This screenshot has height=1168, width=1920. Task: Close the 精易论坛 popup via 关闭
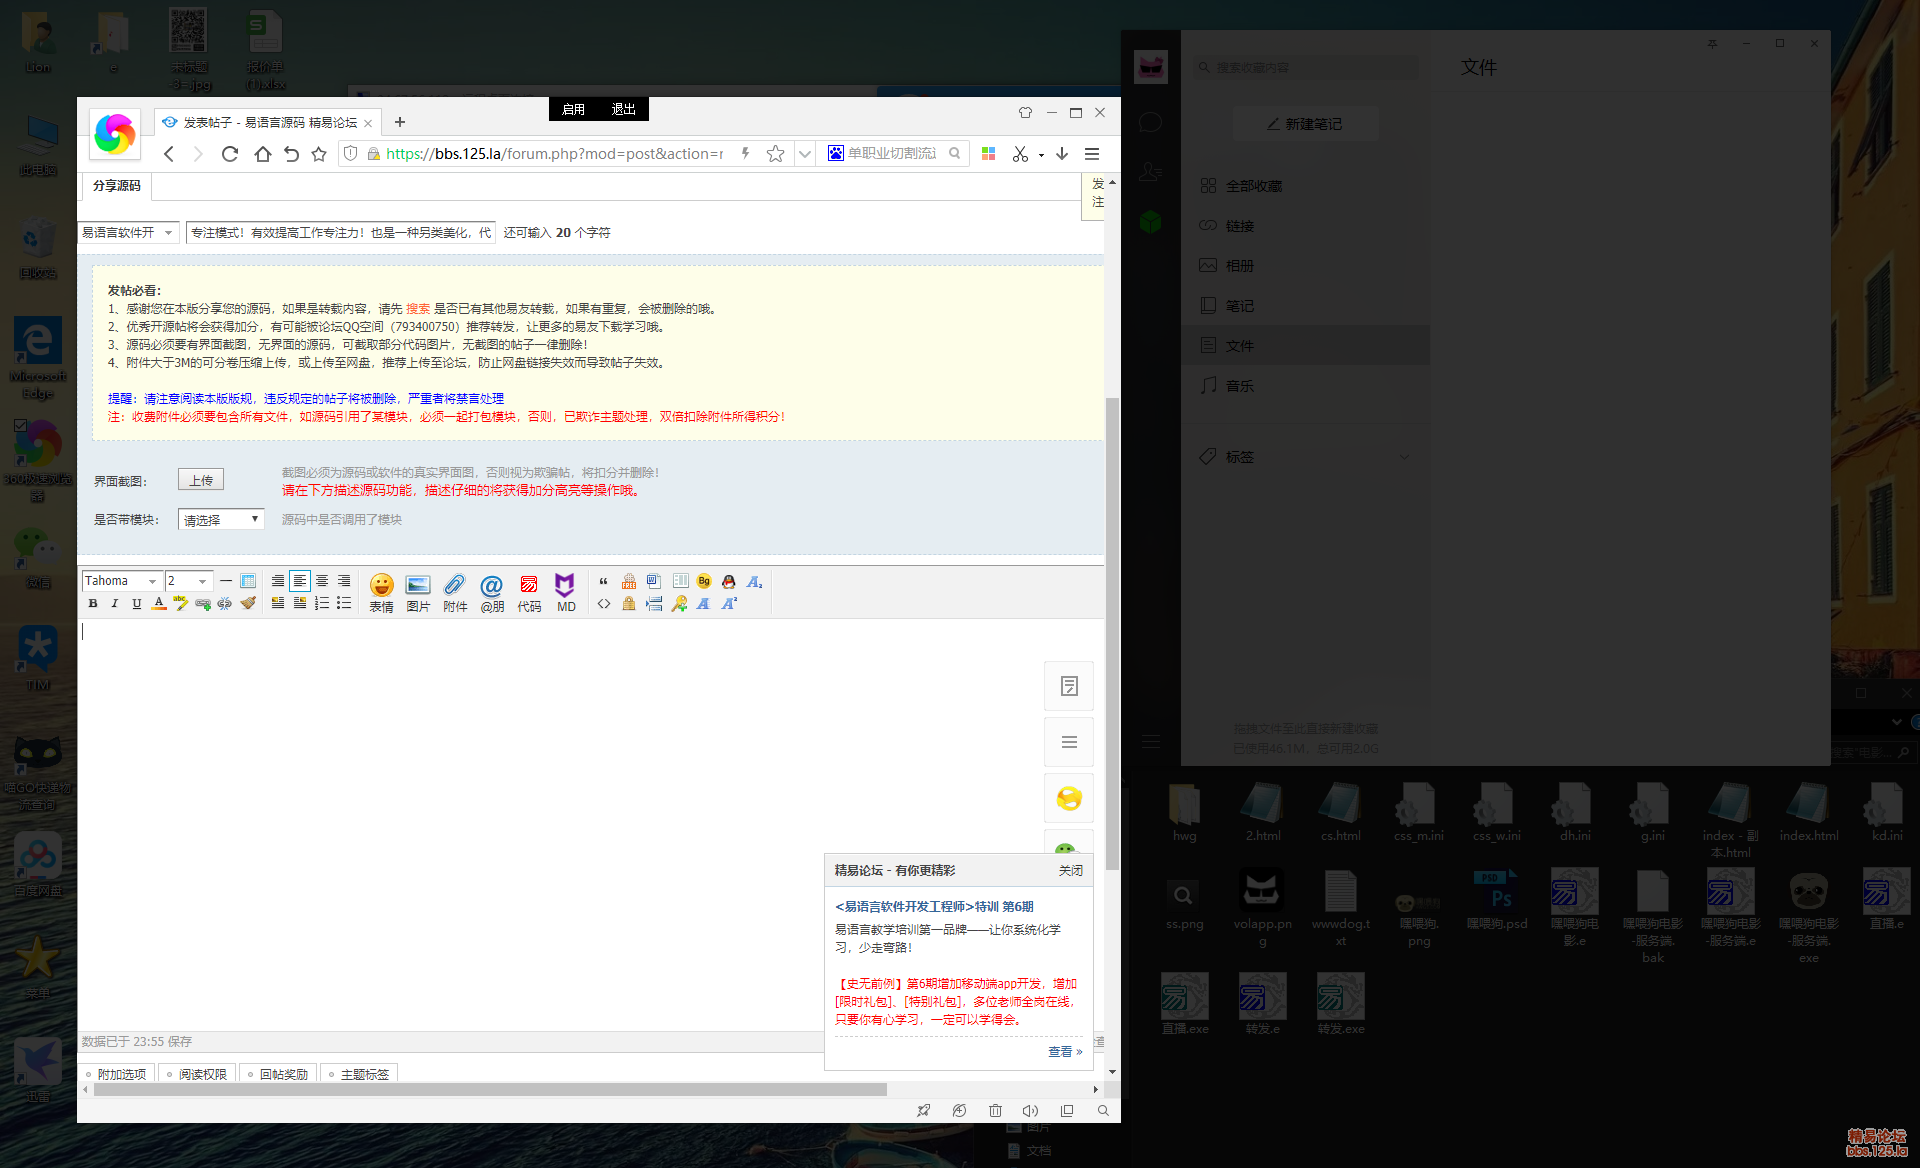(x=1070, y=871)
